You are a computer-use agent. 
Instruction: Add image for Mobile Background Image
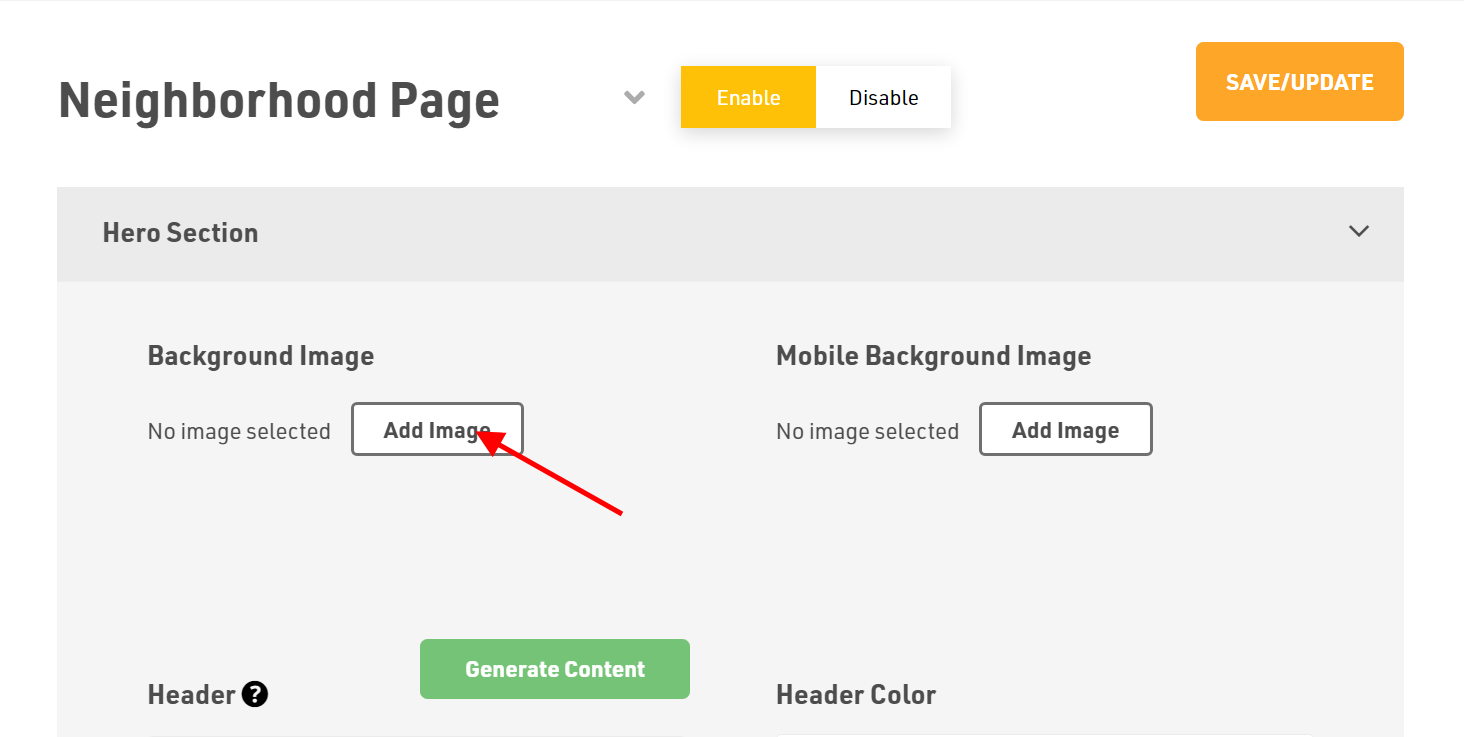tap(1065, 429)
